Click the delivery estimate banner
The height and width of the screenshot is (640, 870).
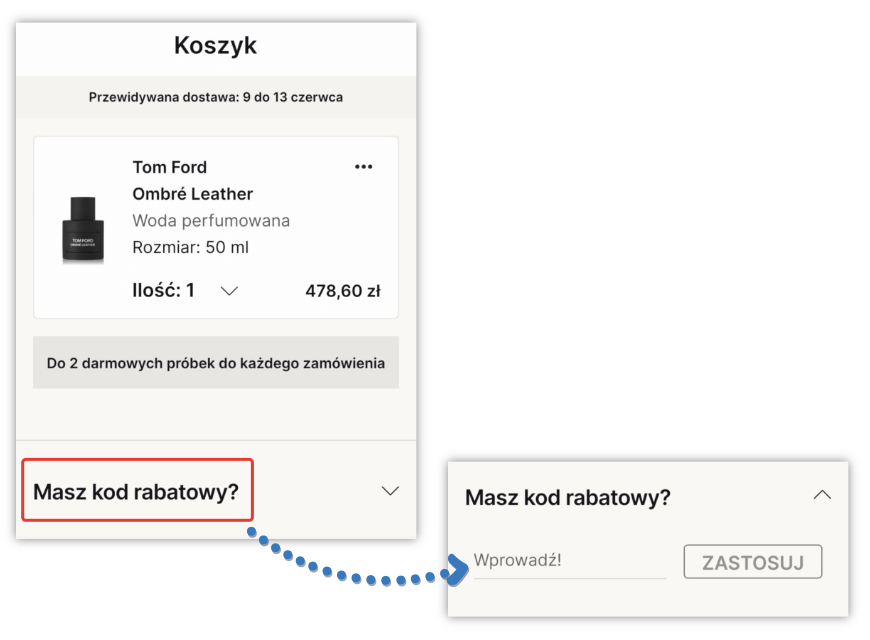215,97
